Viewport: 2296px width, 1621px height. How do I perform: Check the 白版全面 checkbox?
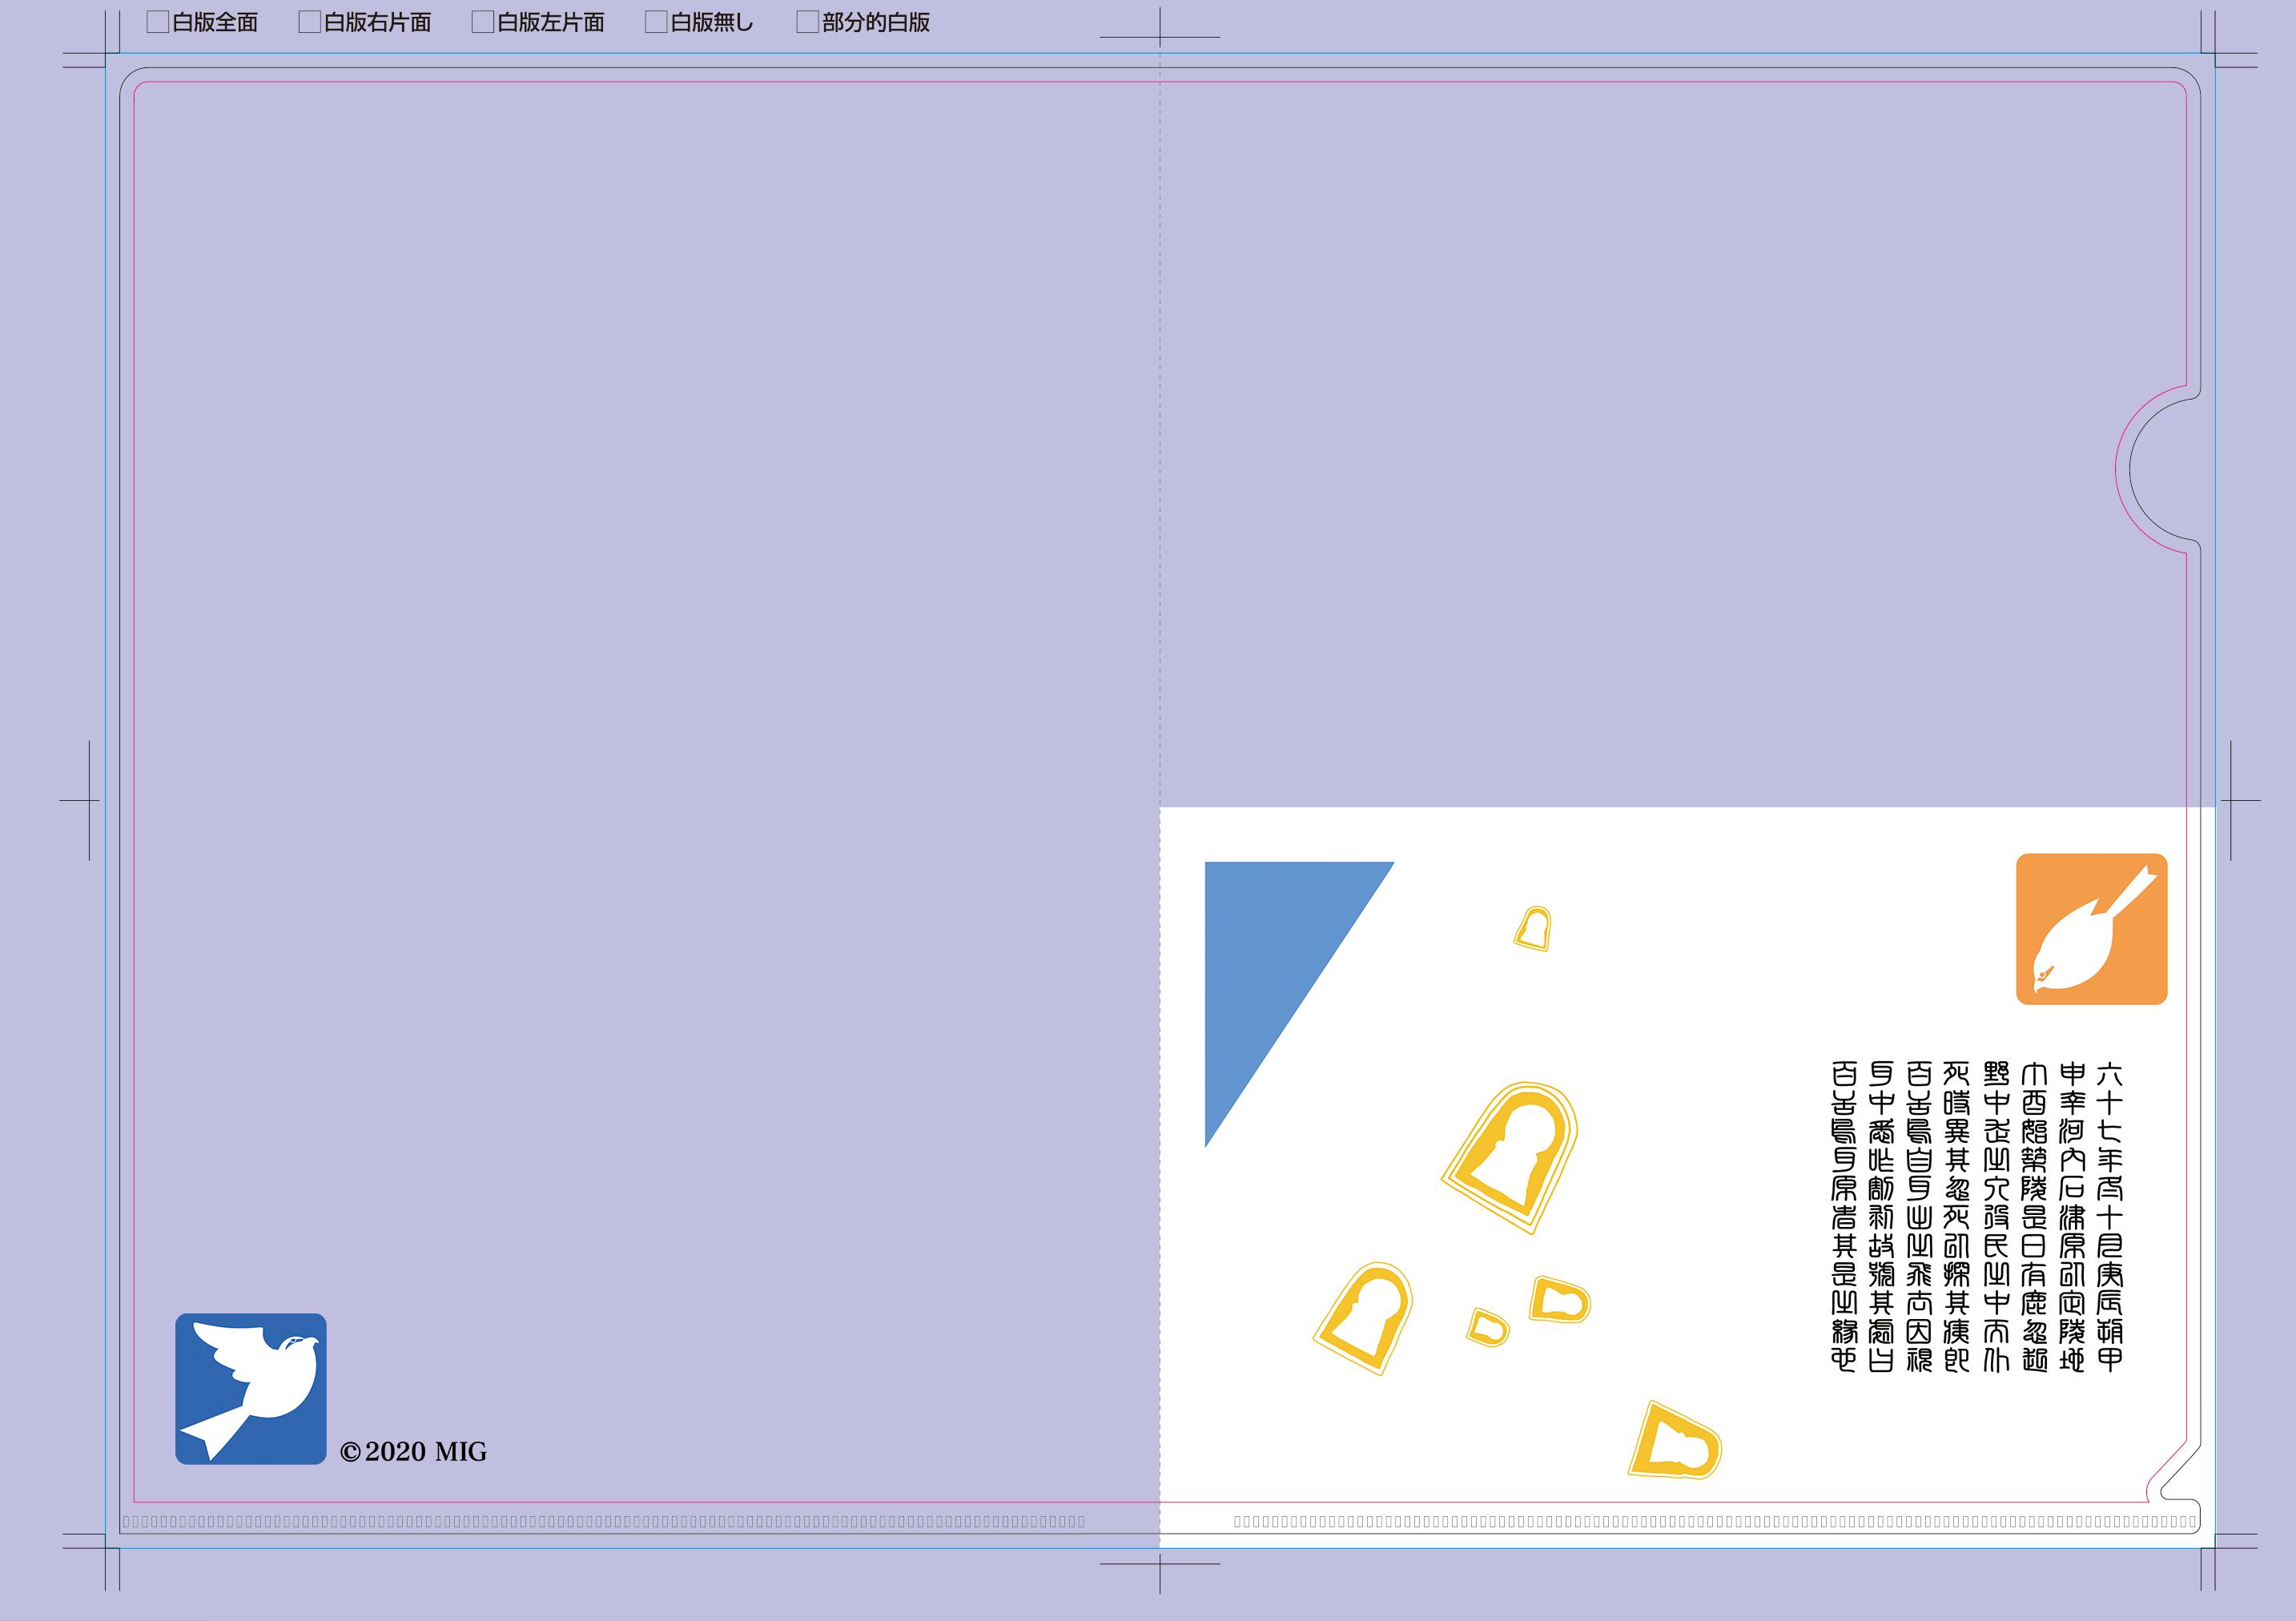(158, 22)
